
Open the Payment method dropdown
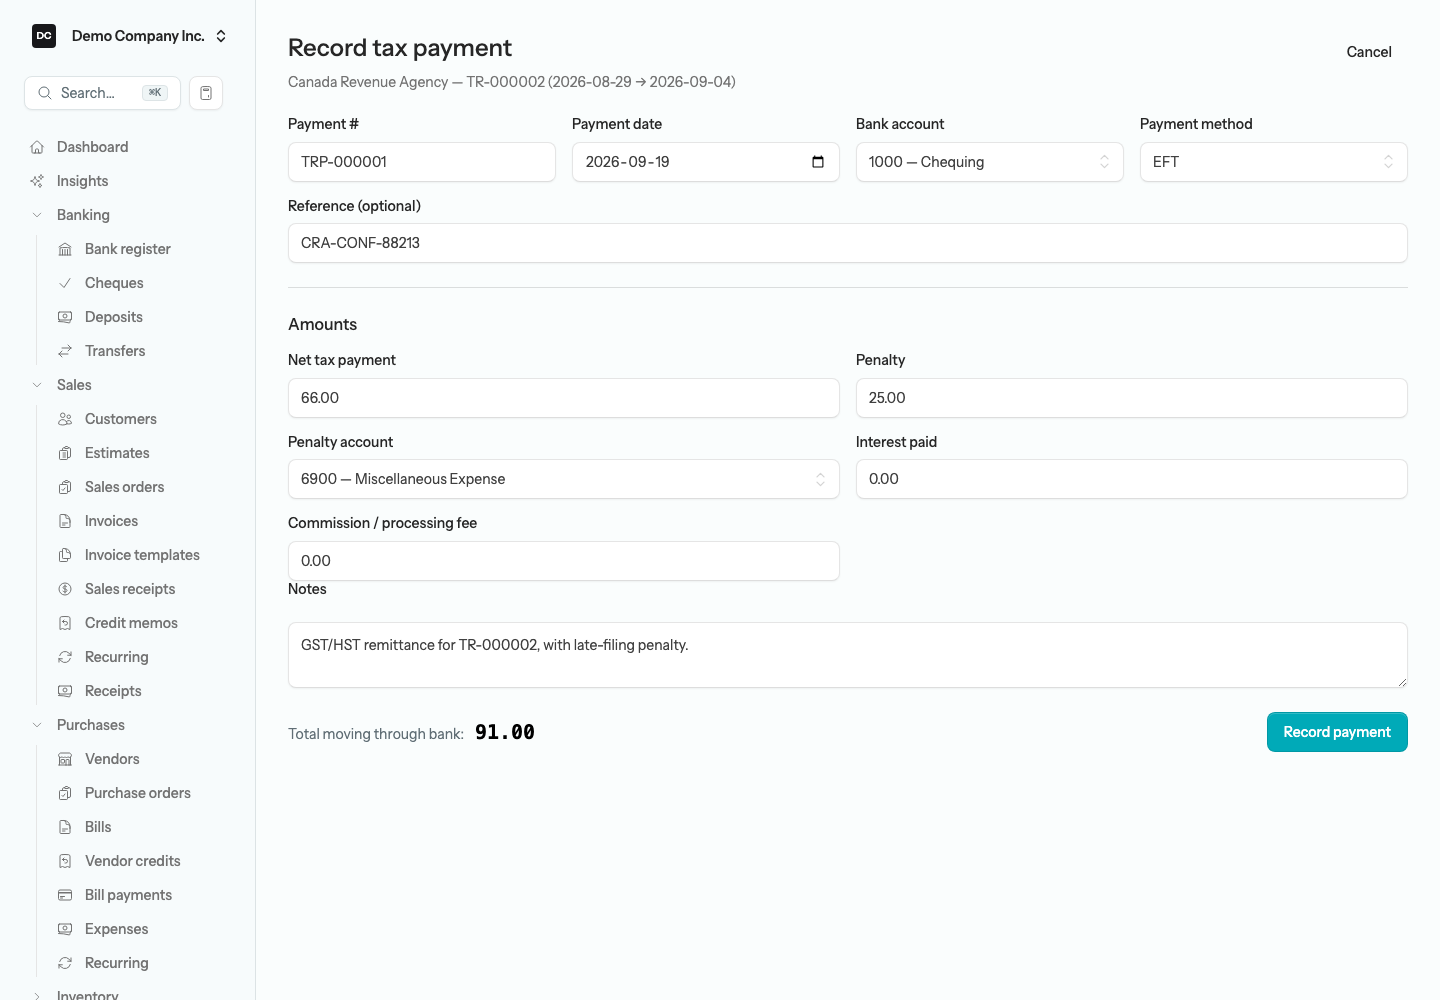(1274, 162)
